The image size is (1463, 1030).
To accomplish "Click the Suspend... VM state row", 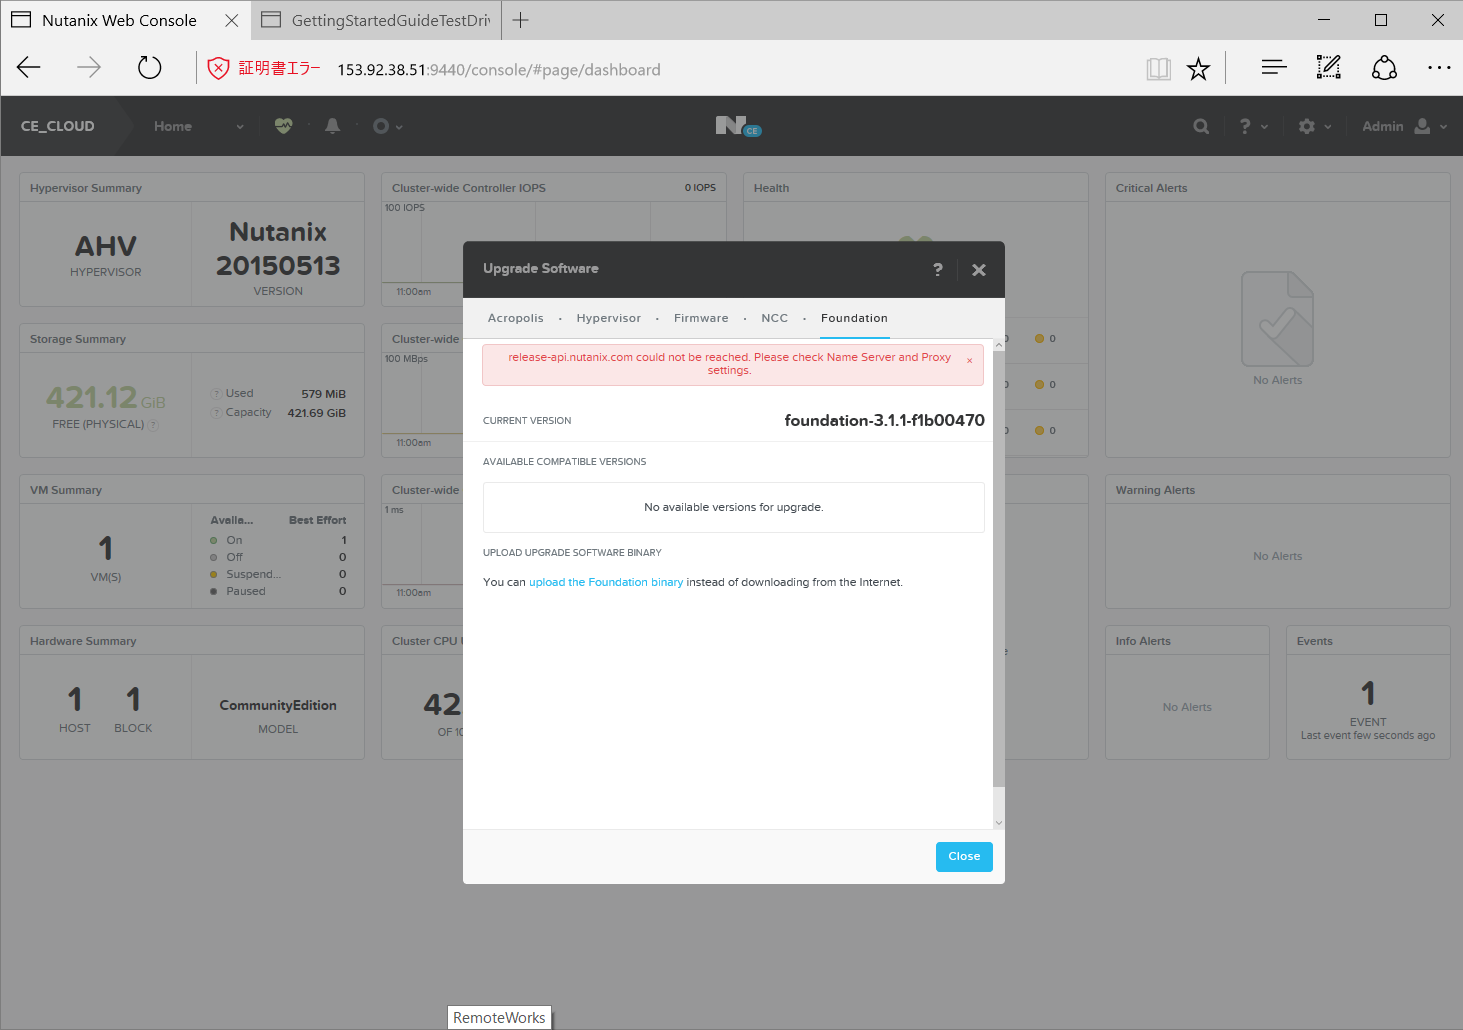I will [x=278, y=574].
